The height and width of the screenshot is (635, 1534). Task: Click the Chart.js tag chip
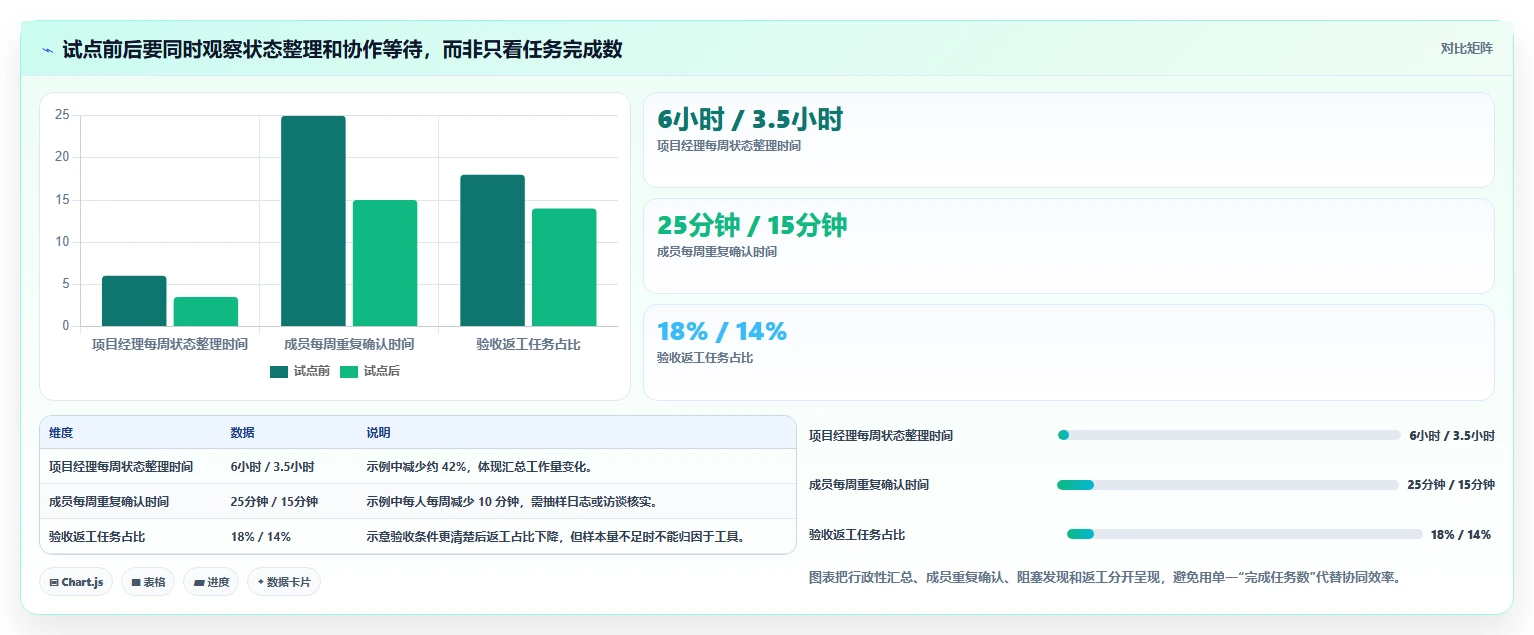click(76, 582)
